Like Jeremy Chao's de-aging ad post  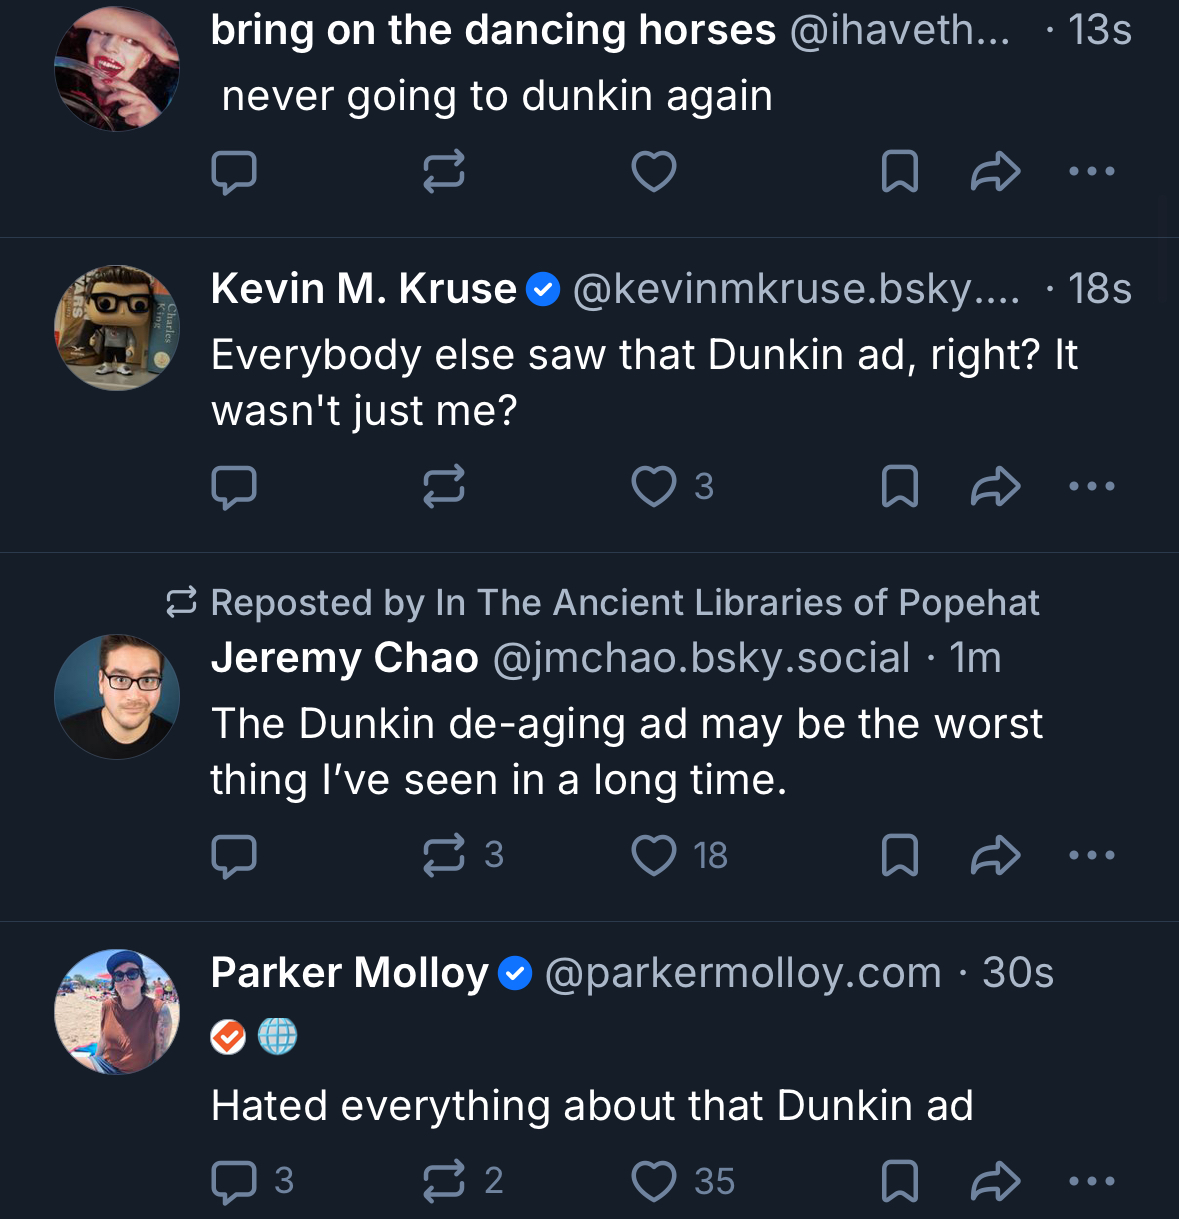click(x=654, y=856)
